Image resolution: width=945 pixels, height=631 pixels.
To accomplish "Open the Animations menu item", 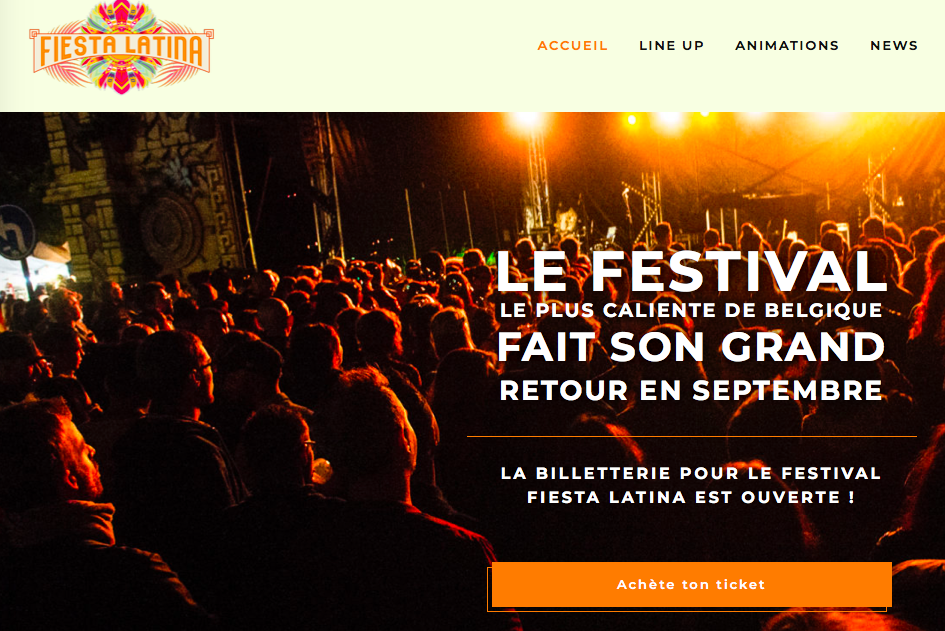I will pos(786,46).
